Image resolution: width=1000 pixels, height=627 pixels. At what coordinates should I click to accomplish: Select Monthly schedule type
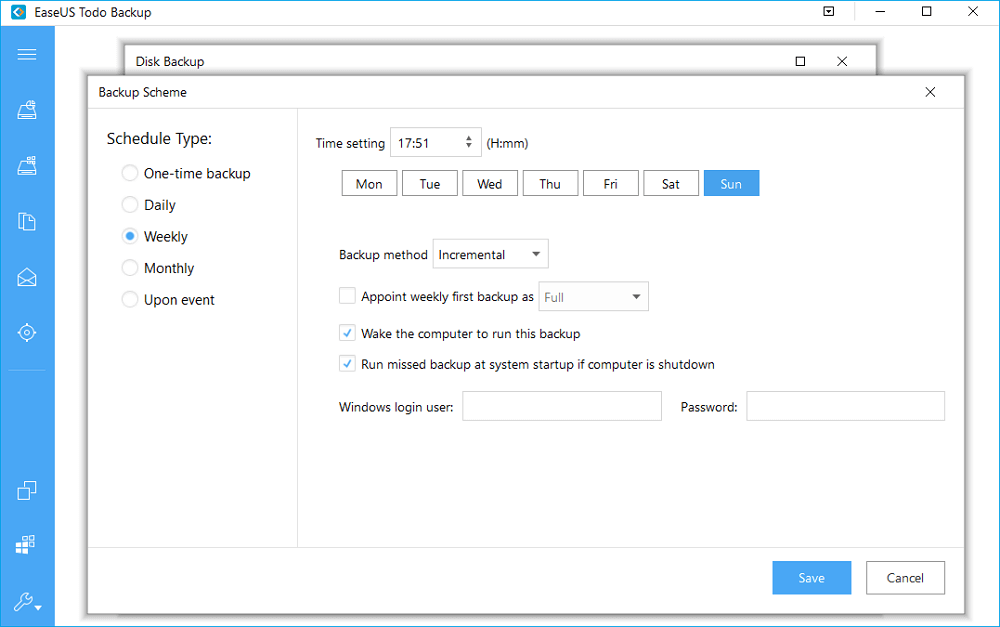coord(158,268)
